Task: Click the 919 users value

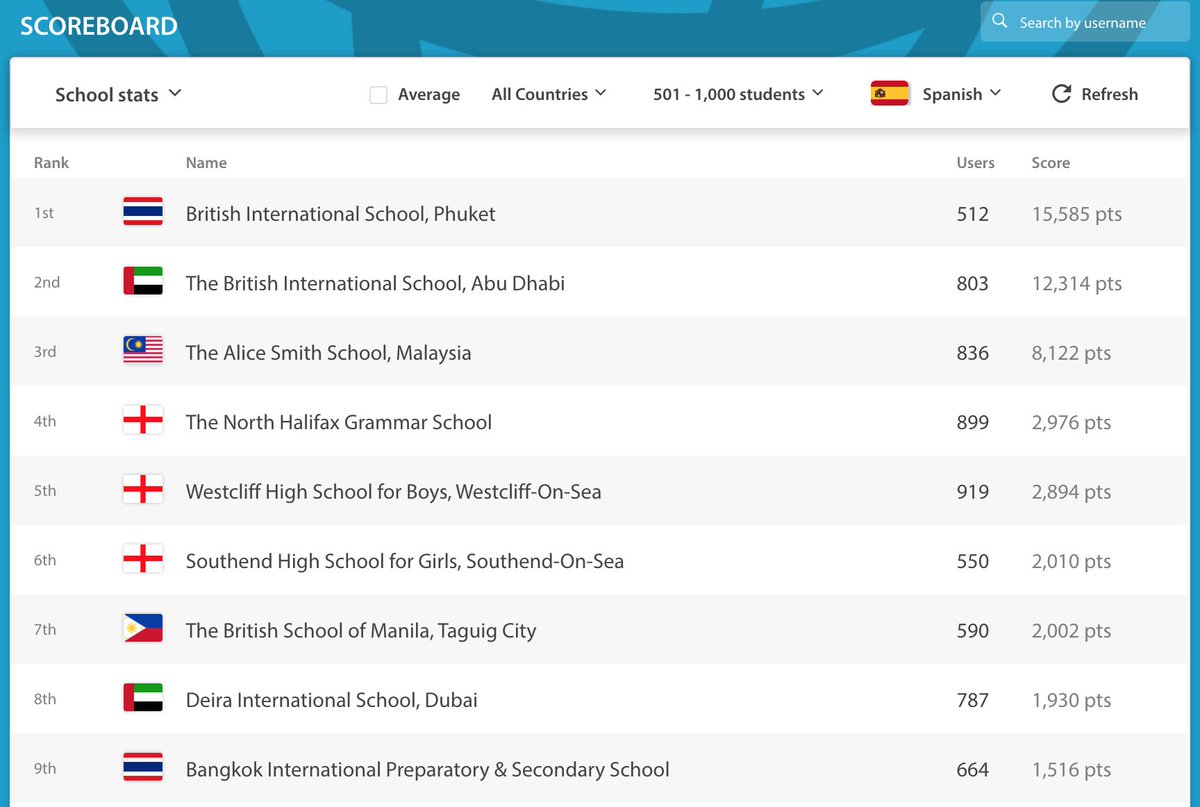Action: pyautogui.click(x=972, y=492)
